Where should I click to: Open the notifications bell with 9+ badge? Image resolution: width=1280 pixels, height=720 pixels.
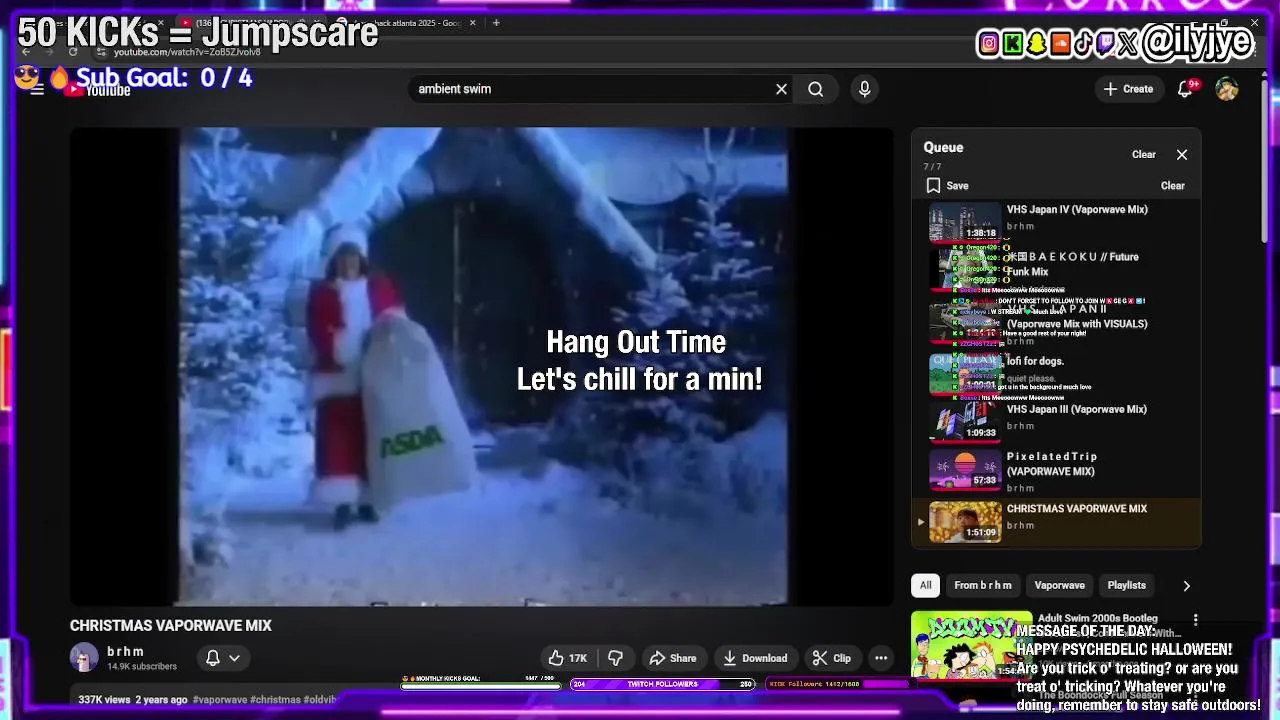1186,89
